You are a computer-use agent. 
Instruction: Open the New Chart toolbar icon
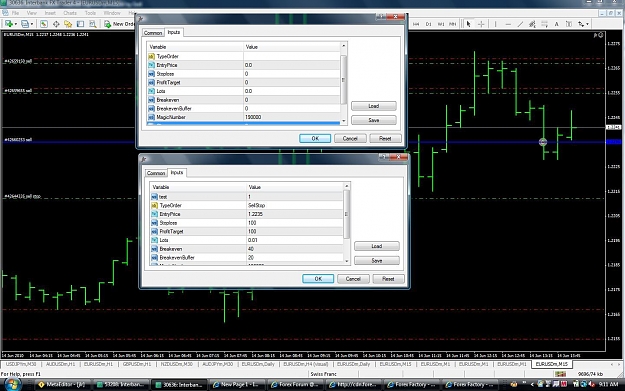coord(8,24)
